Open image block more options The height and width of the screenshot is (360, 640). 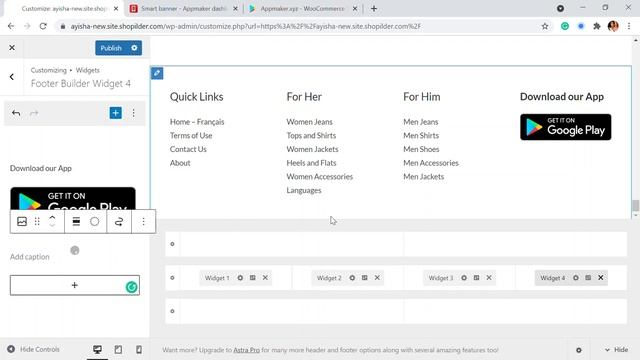click(x=143, y=221)
